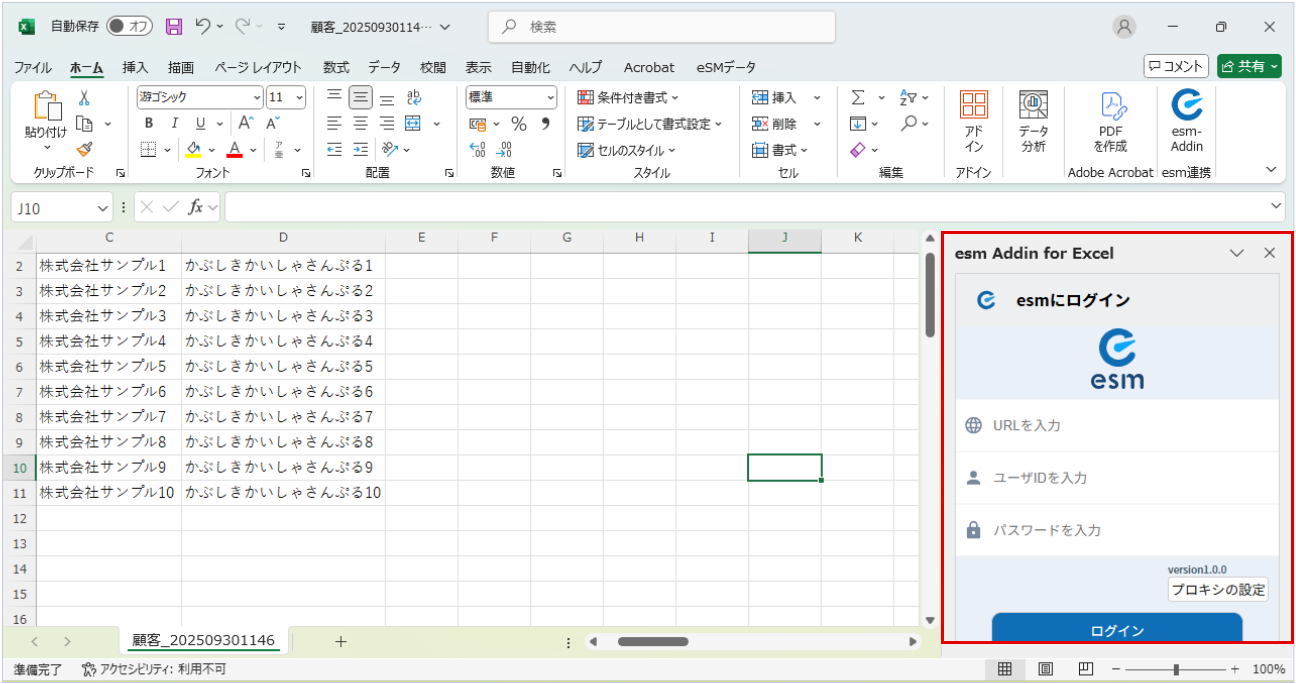Image resolution: width=1296 pixels, height=684 pixels.
Task: Toggle Center horizontal alignment
Action: [x=361, y=124]
